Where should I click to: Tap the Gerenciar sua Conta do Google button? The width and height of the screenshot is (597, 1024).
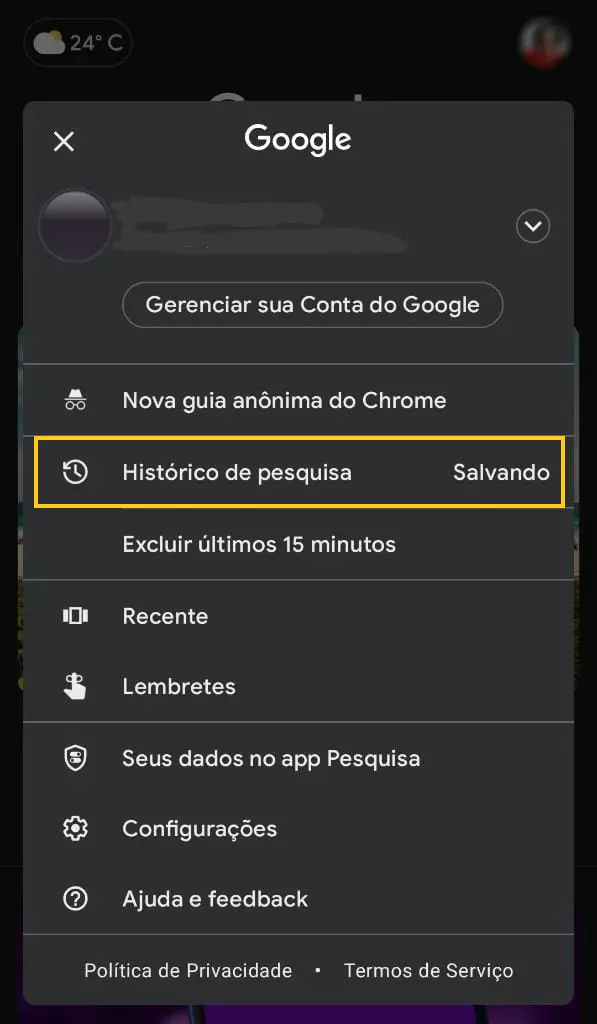point(313,305)
